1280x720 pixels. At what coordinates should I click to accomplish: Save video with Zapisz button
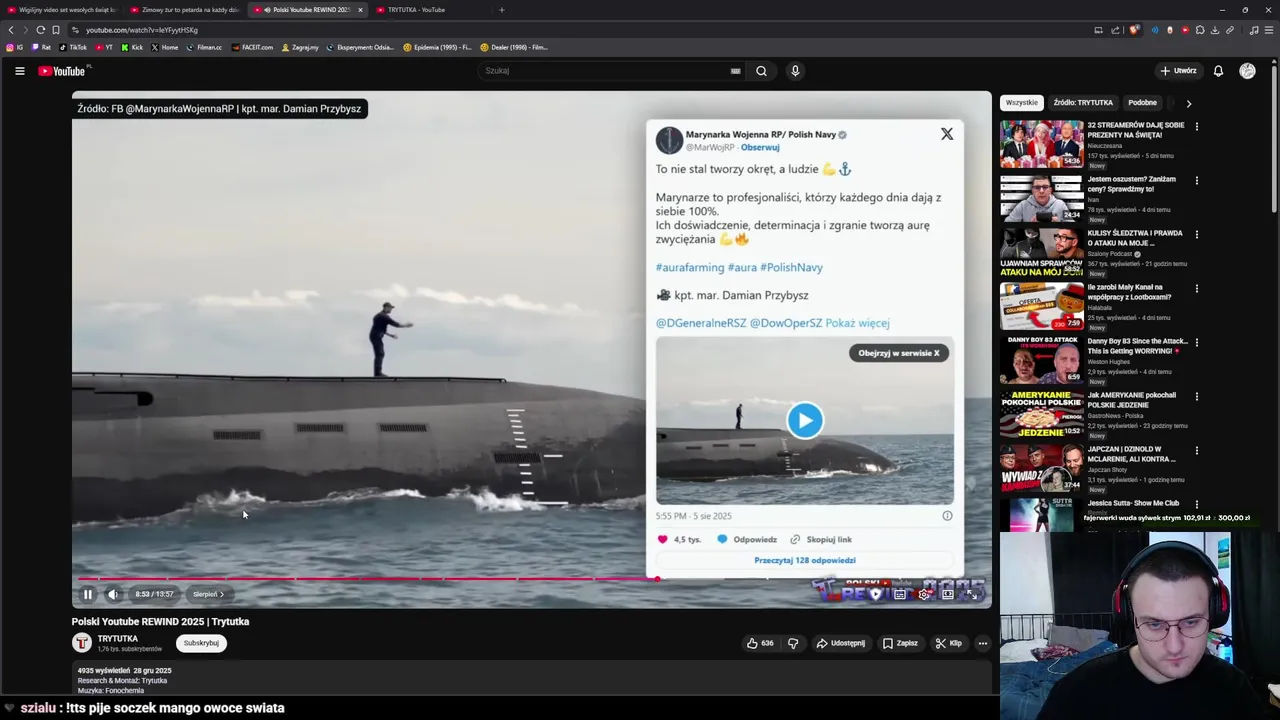pos(900,643)
